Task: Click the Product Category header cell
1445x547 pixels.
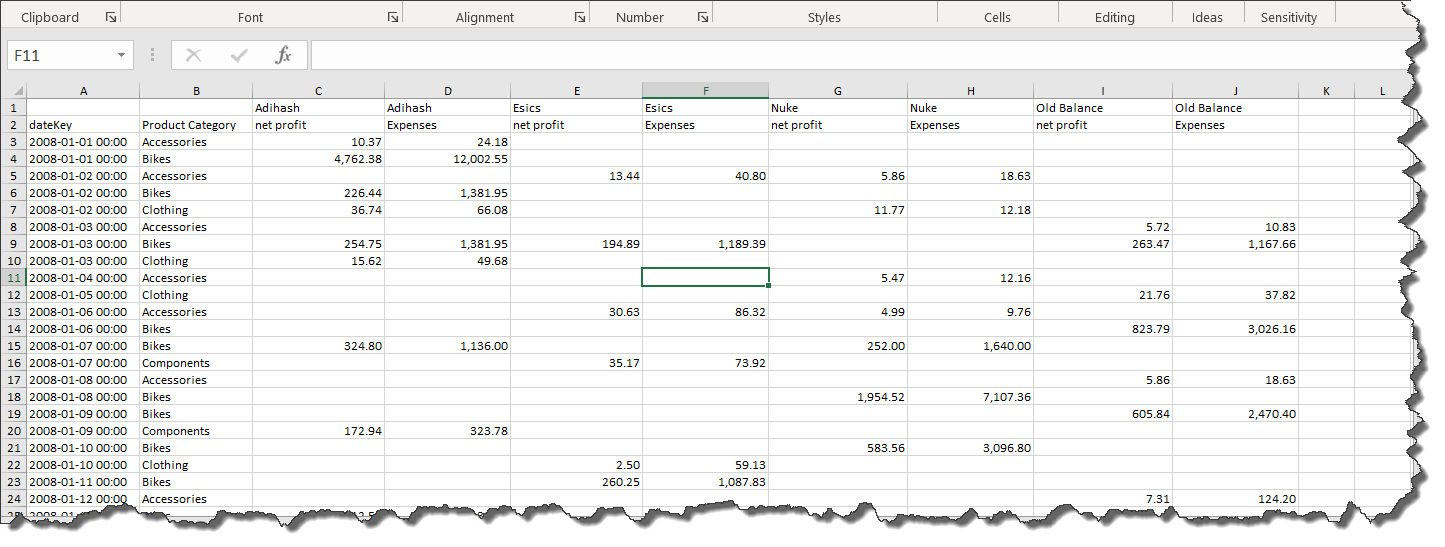Action: tap(195, 125)
